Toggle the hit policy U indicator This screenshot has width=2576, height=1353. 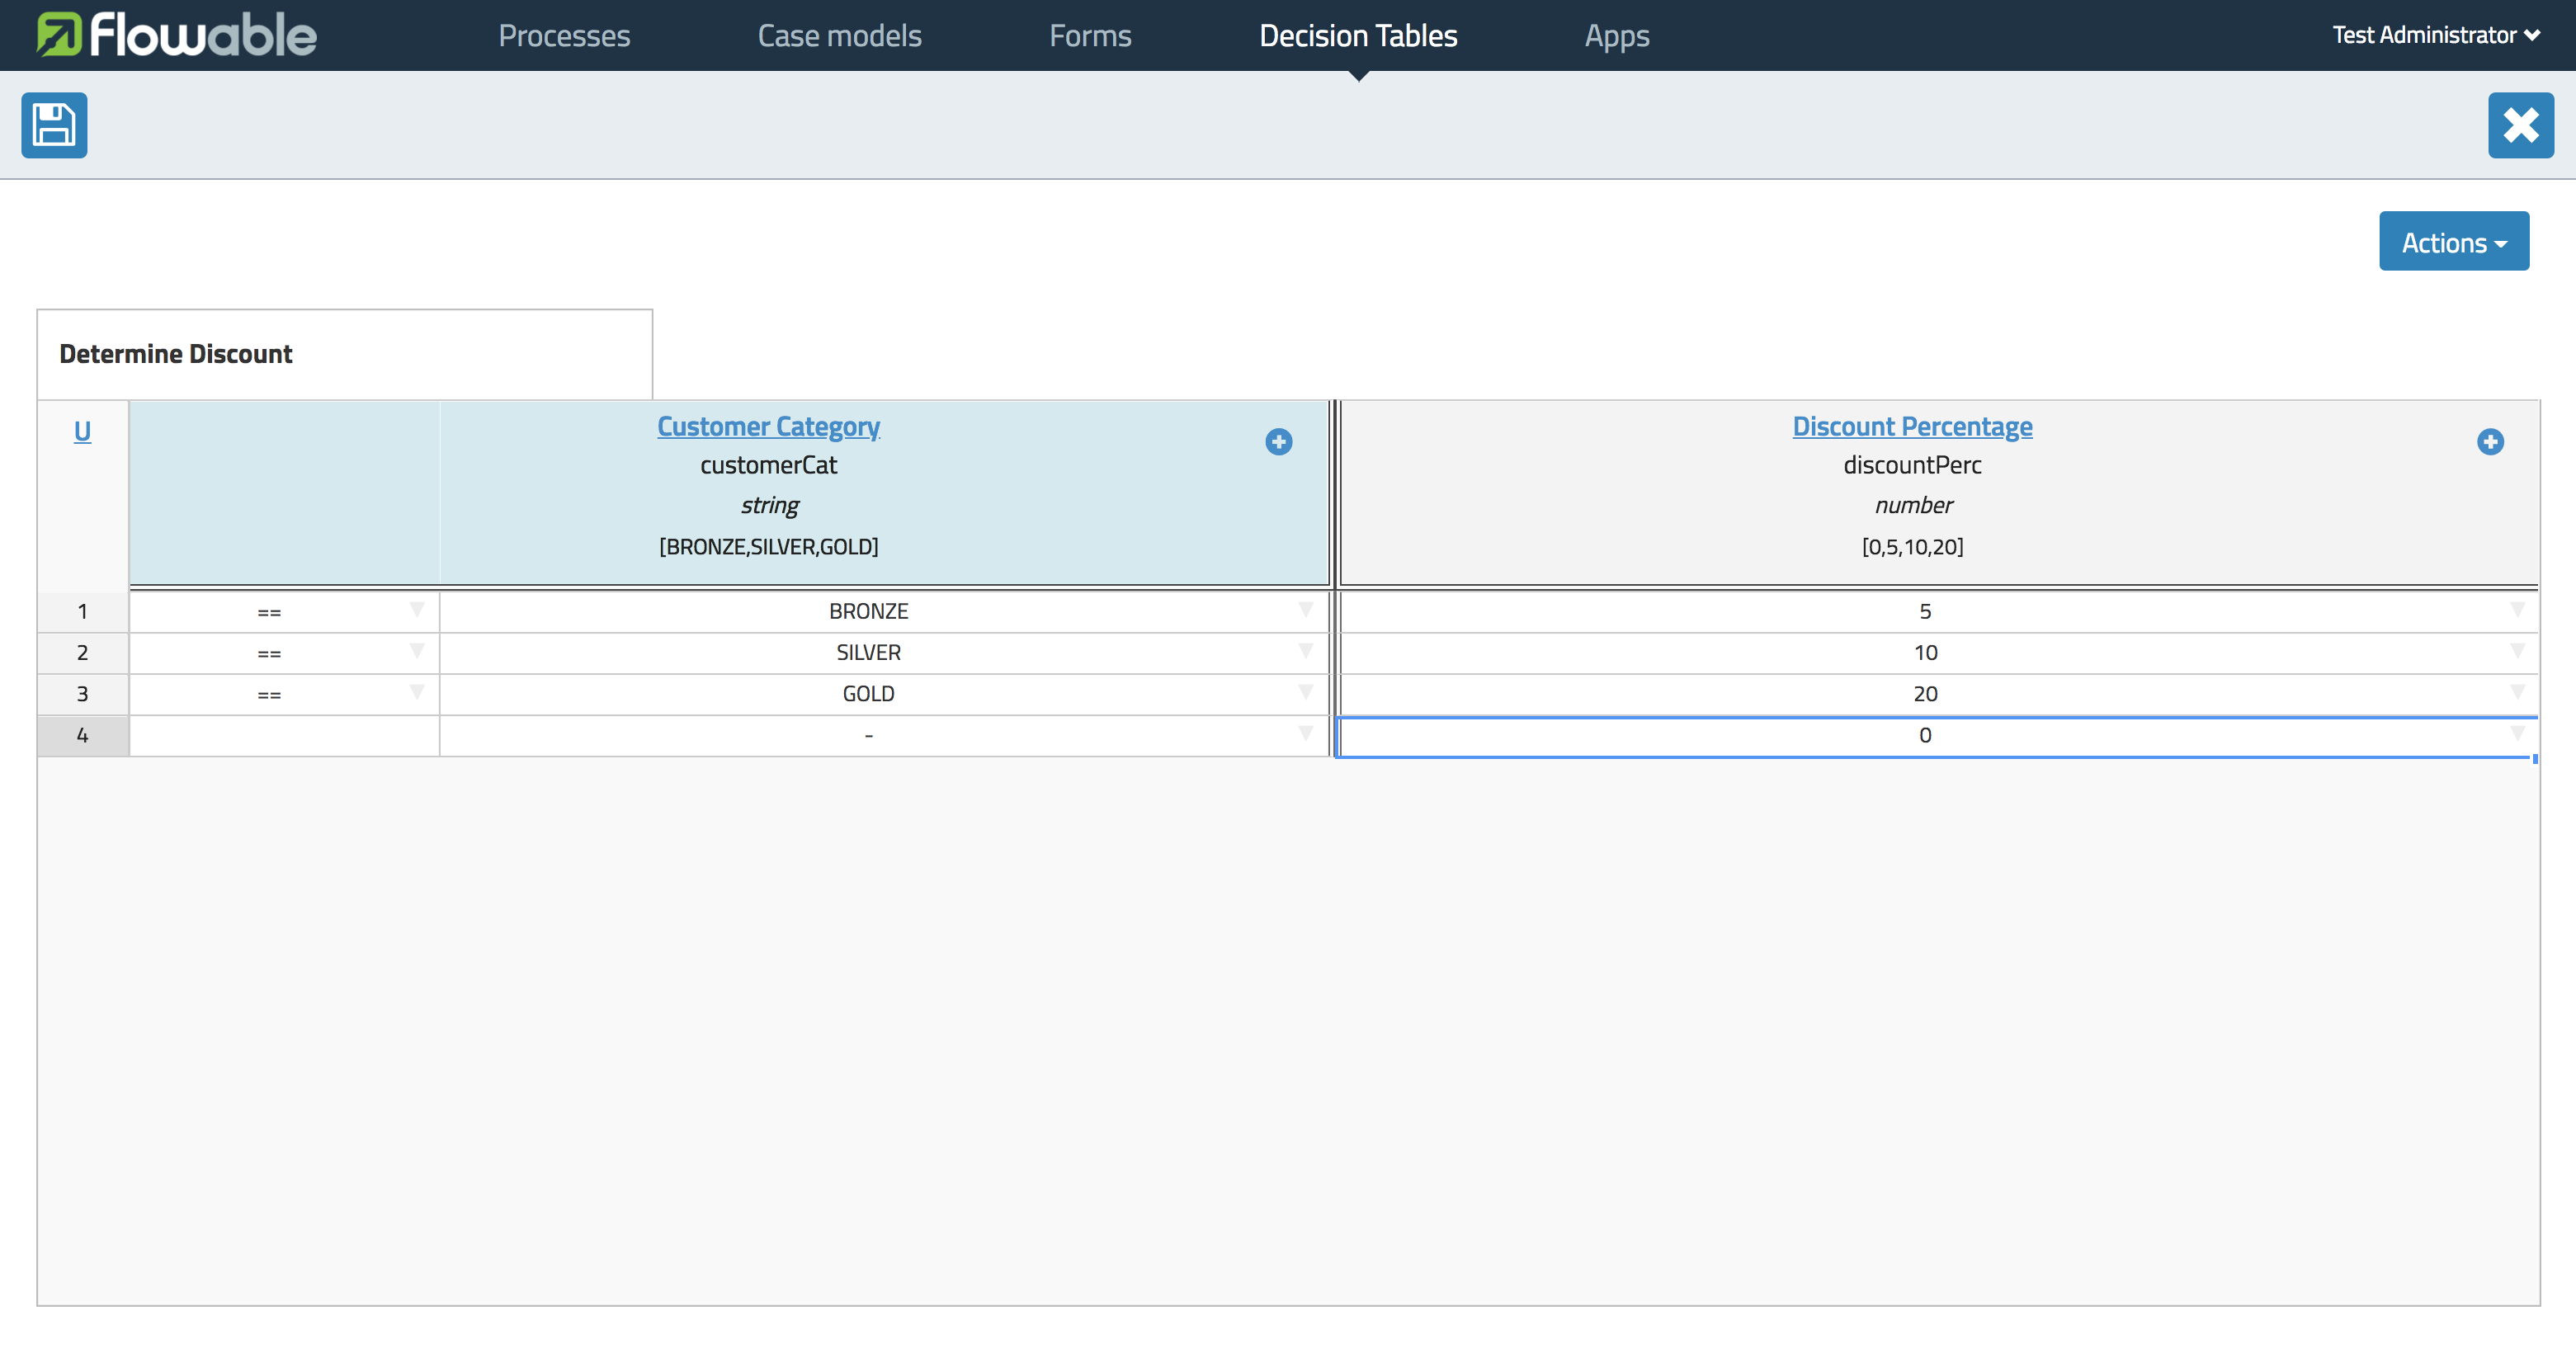coord(82,431)
